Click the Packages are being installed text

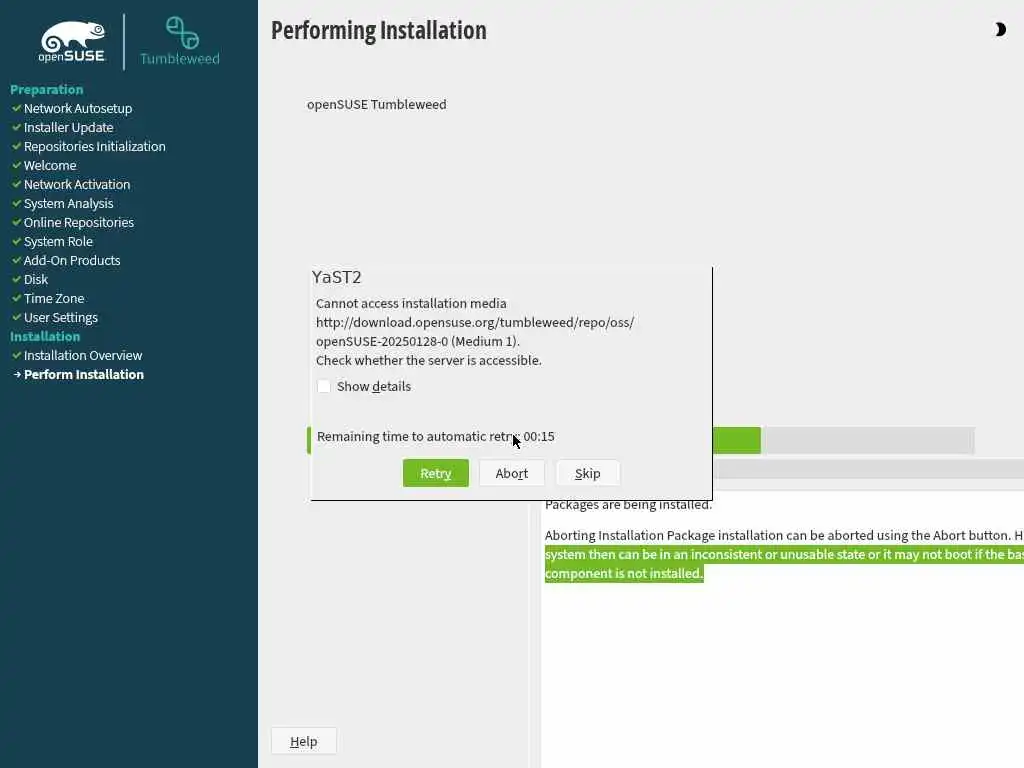628,505
